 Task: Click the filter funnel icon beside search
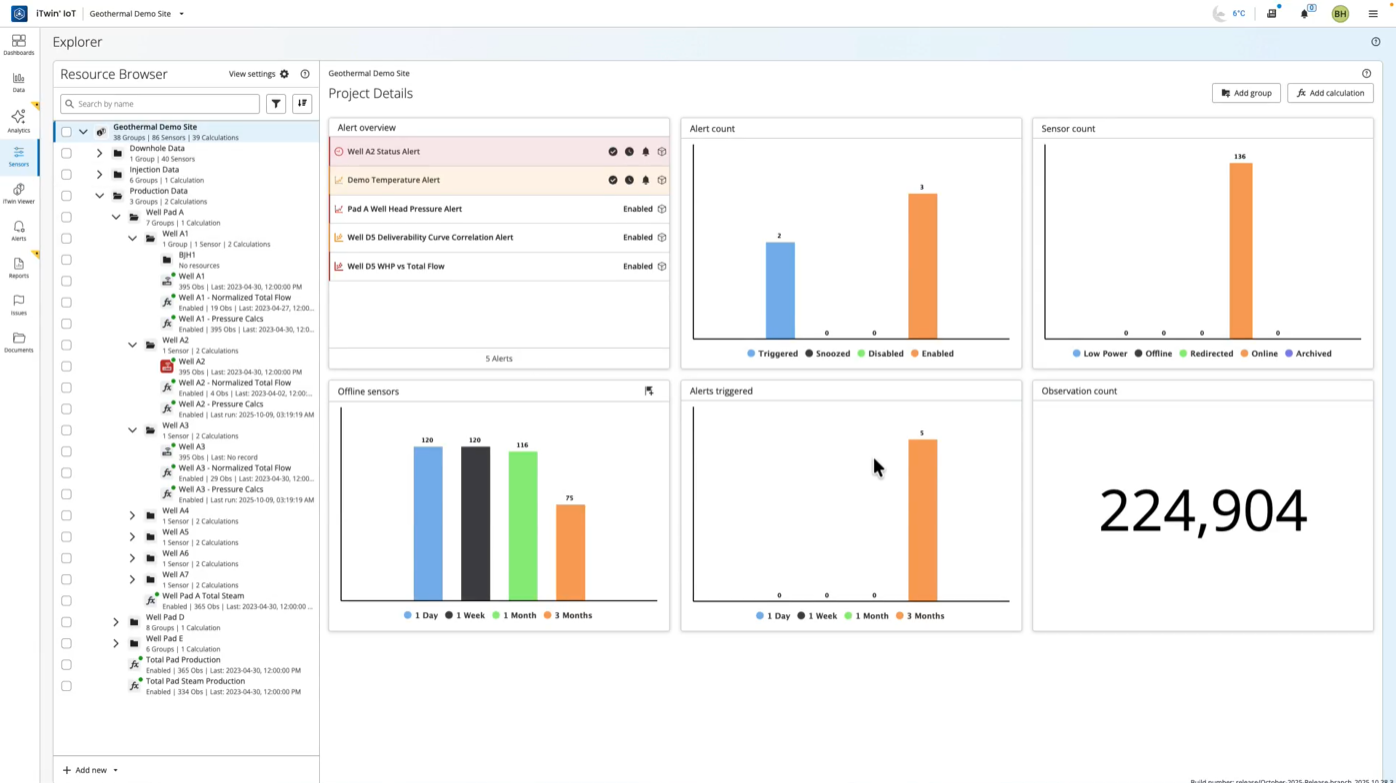276,104
